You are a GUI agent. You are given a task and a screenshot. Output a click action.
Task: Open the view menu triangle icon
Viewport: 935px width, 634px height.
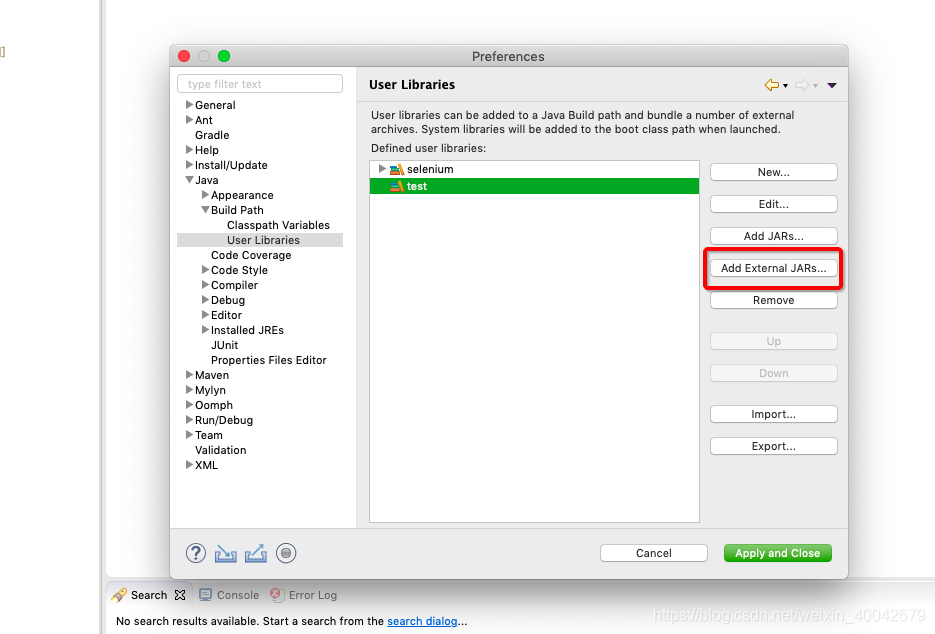(x=832, y=85)
